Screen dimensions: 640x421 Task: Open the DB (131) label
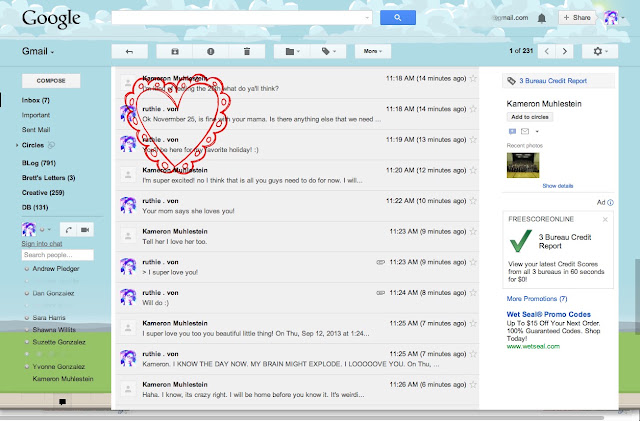[x=35, y=207]
